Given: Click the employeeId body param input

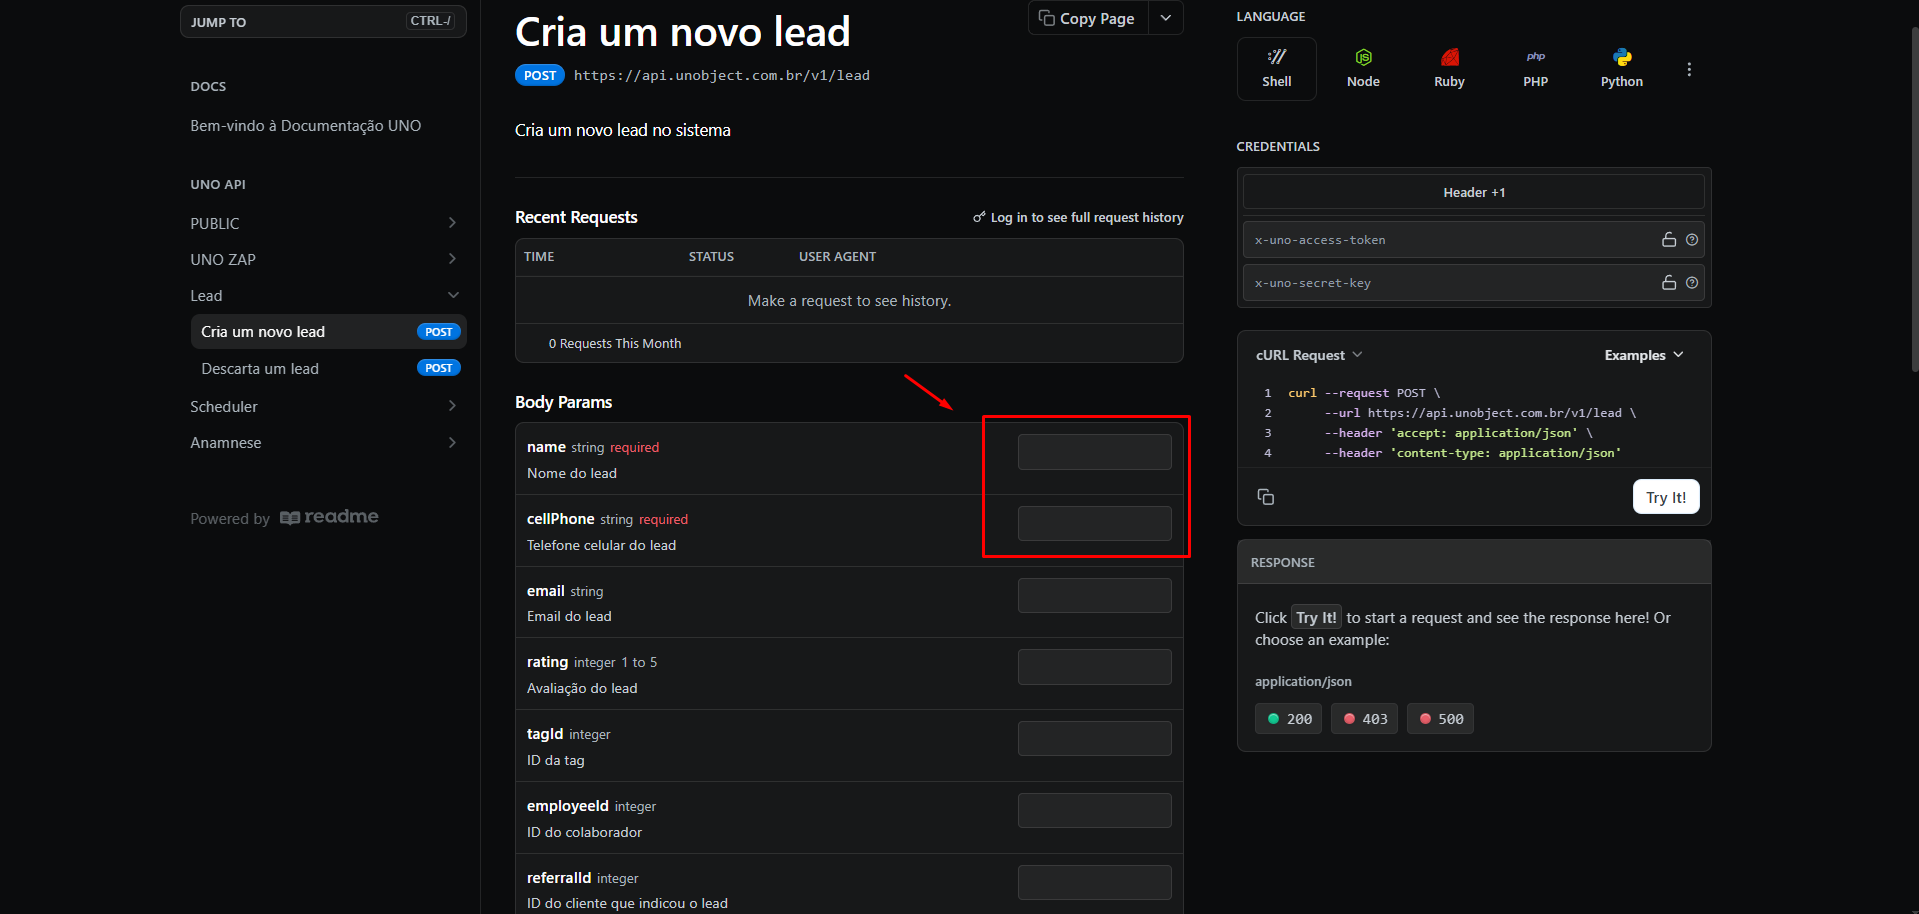Looking at the screenshot, I should point(1095,811).
